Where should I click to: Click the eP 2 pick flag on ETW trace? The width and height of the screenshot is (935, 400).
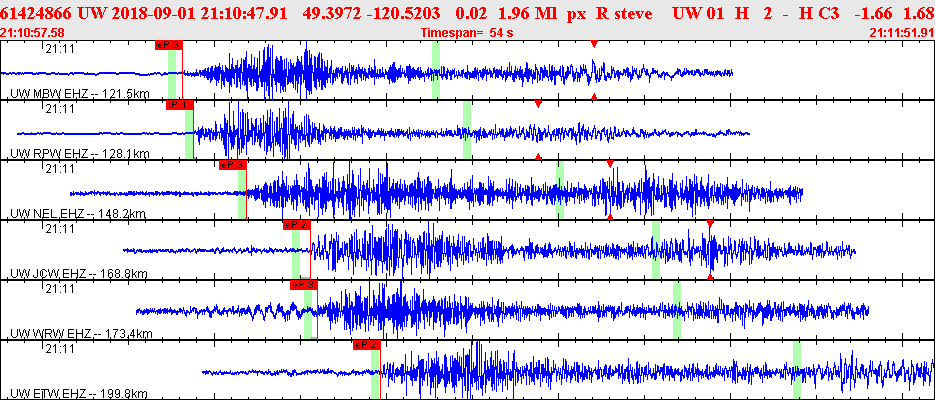(x=367, y=345)
